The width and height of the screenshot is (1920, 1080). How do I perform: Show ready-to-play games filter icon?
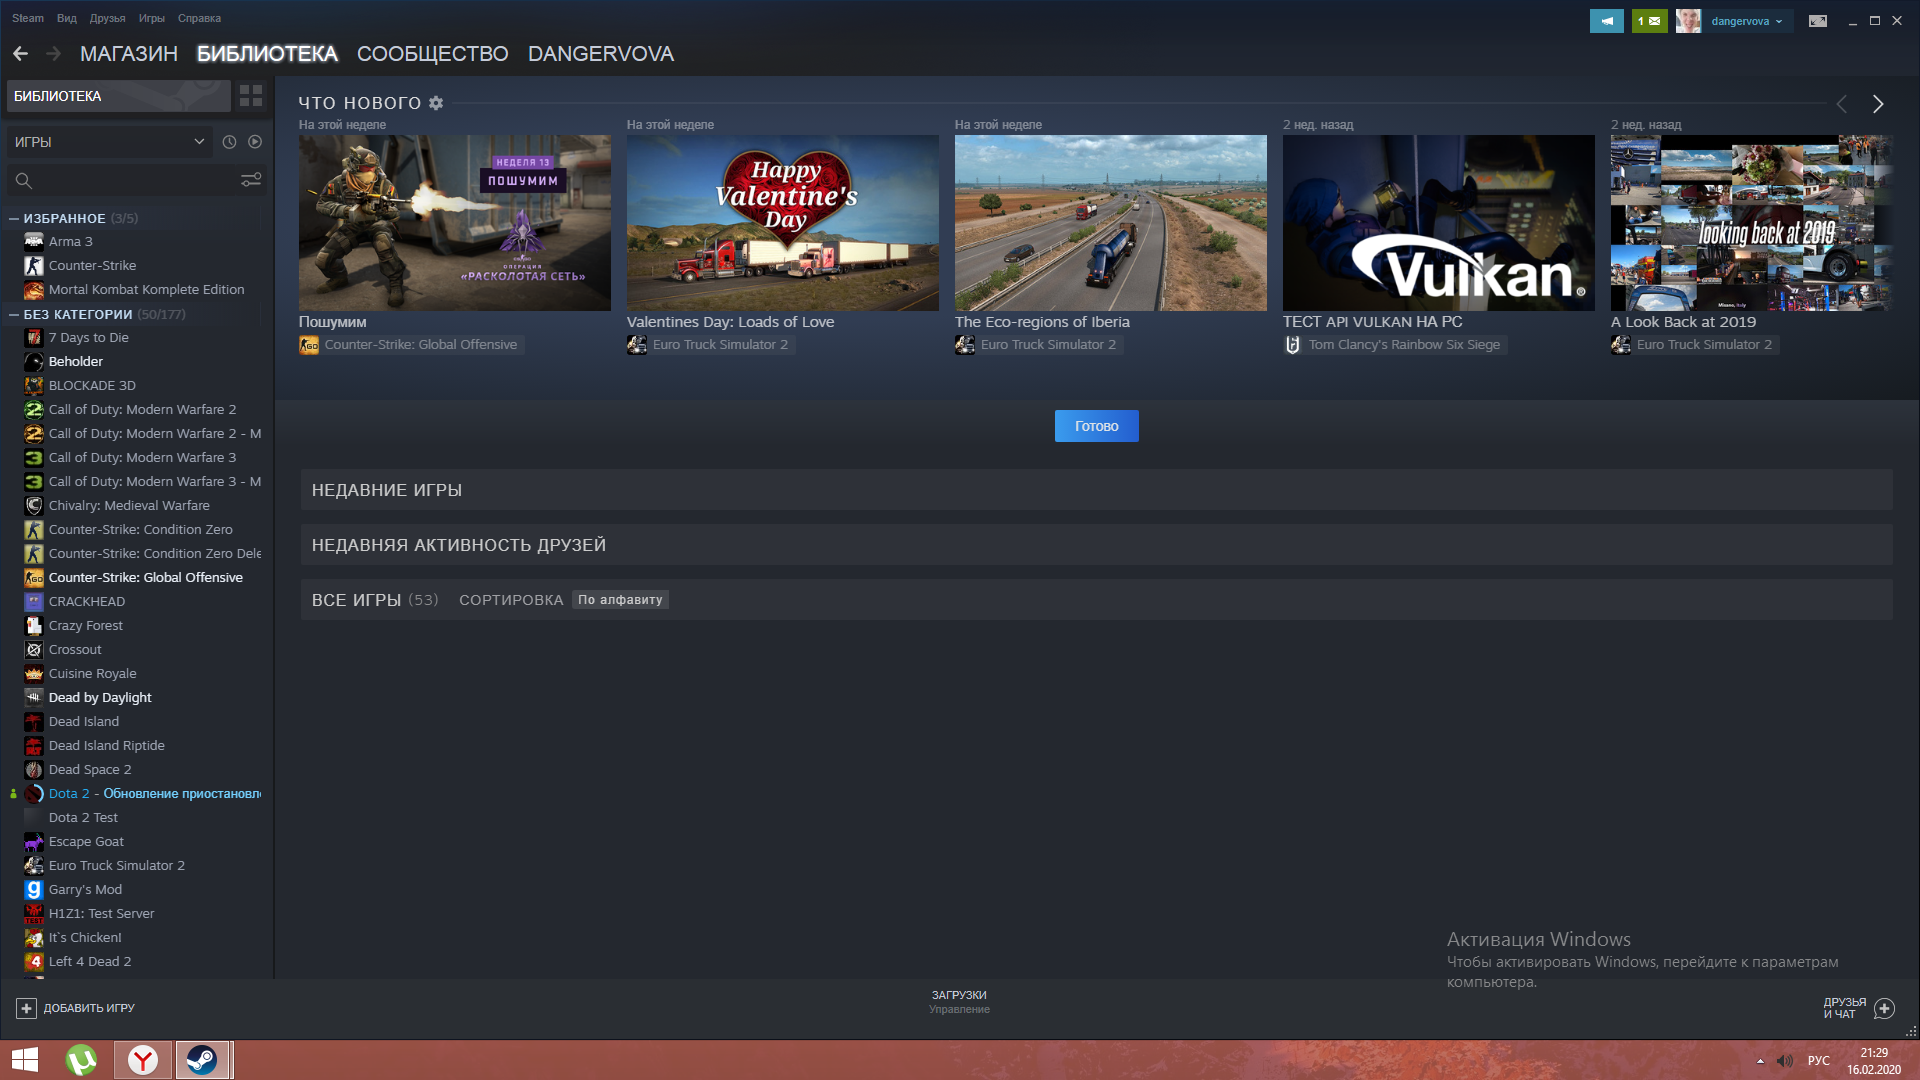255,142
